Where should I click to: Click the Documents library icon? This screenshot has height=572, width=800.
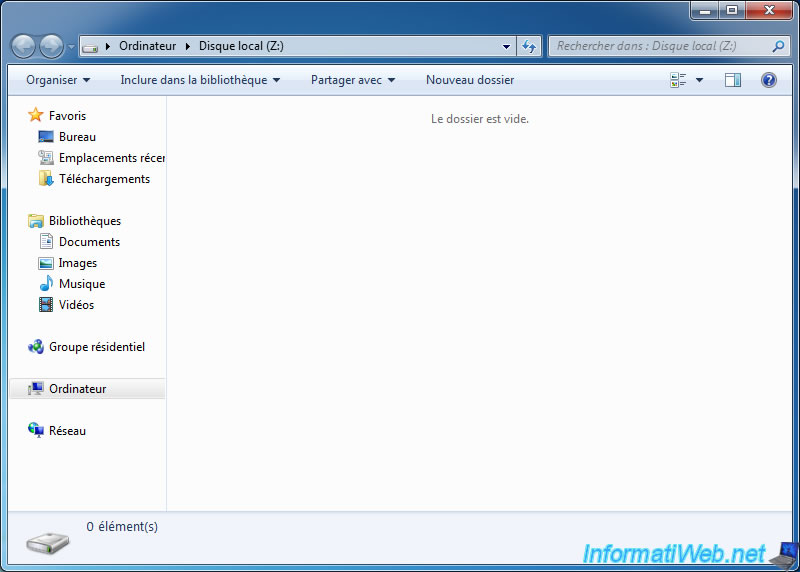(x=46, y=241)
